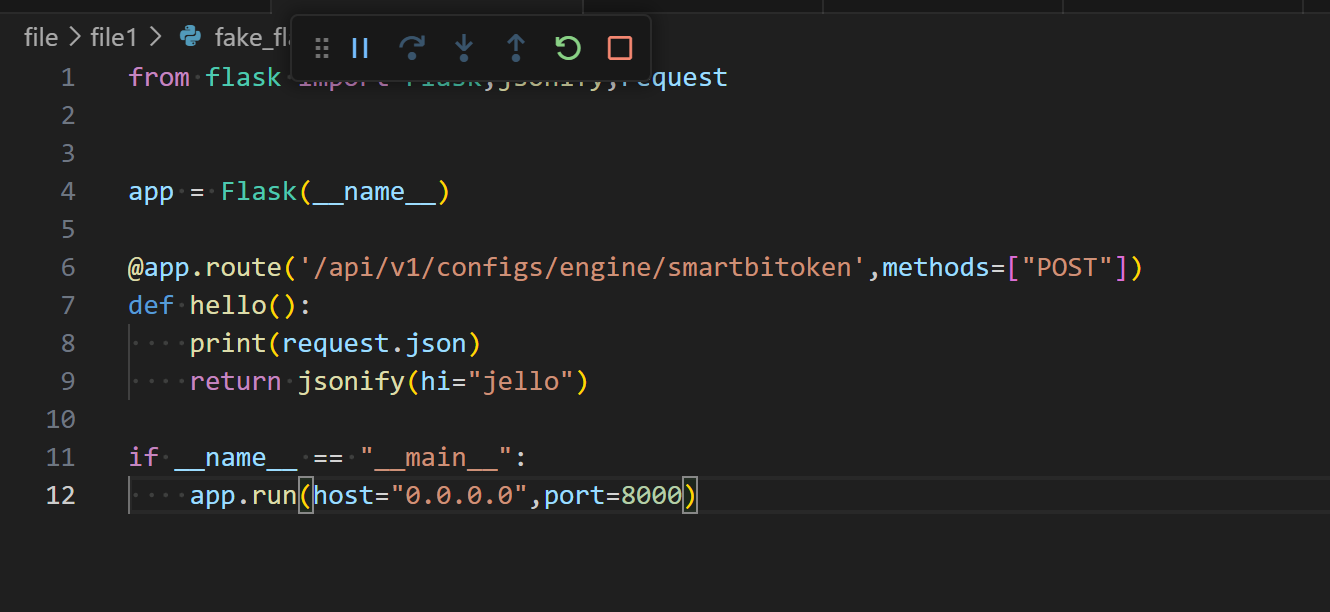Image resolution: width=1330 pixels, height=612 pixels.
Task: Click the Step Over debug icon
Action: [x=412, y=48]
